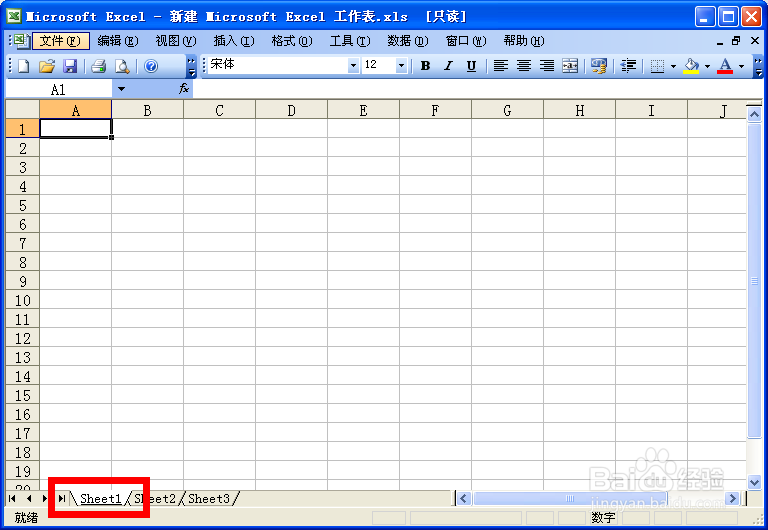Open the 格式(O) menu

tap(292, 41)
